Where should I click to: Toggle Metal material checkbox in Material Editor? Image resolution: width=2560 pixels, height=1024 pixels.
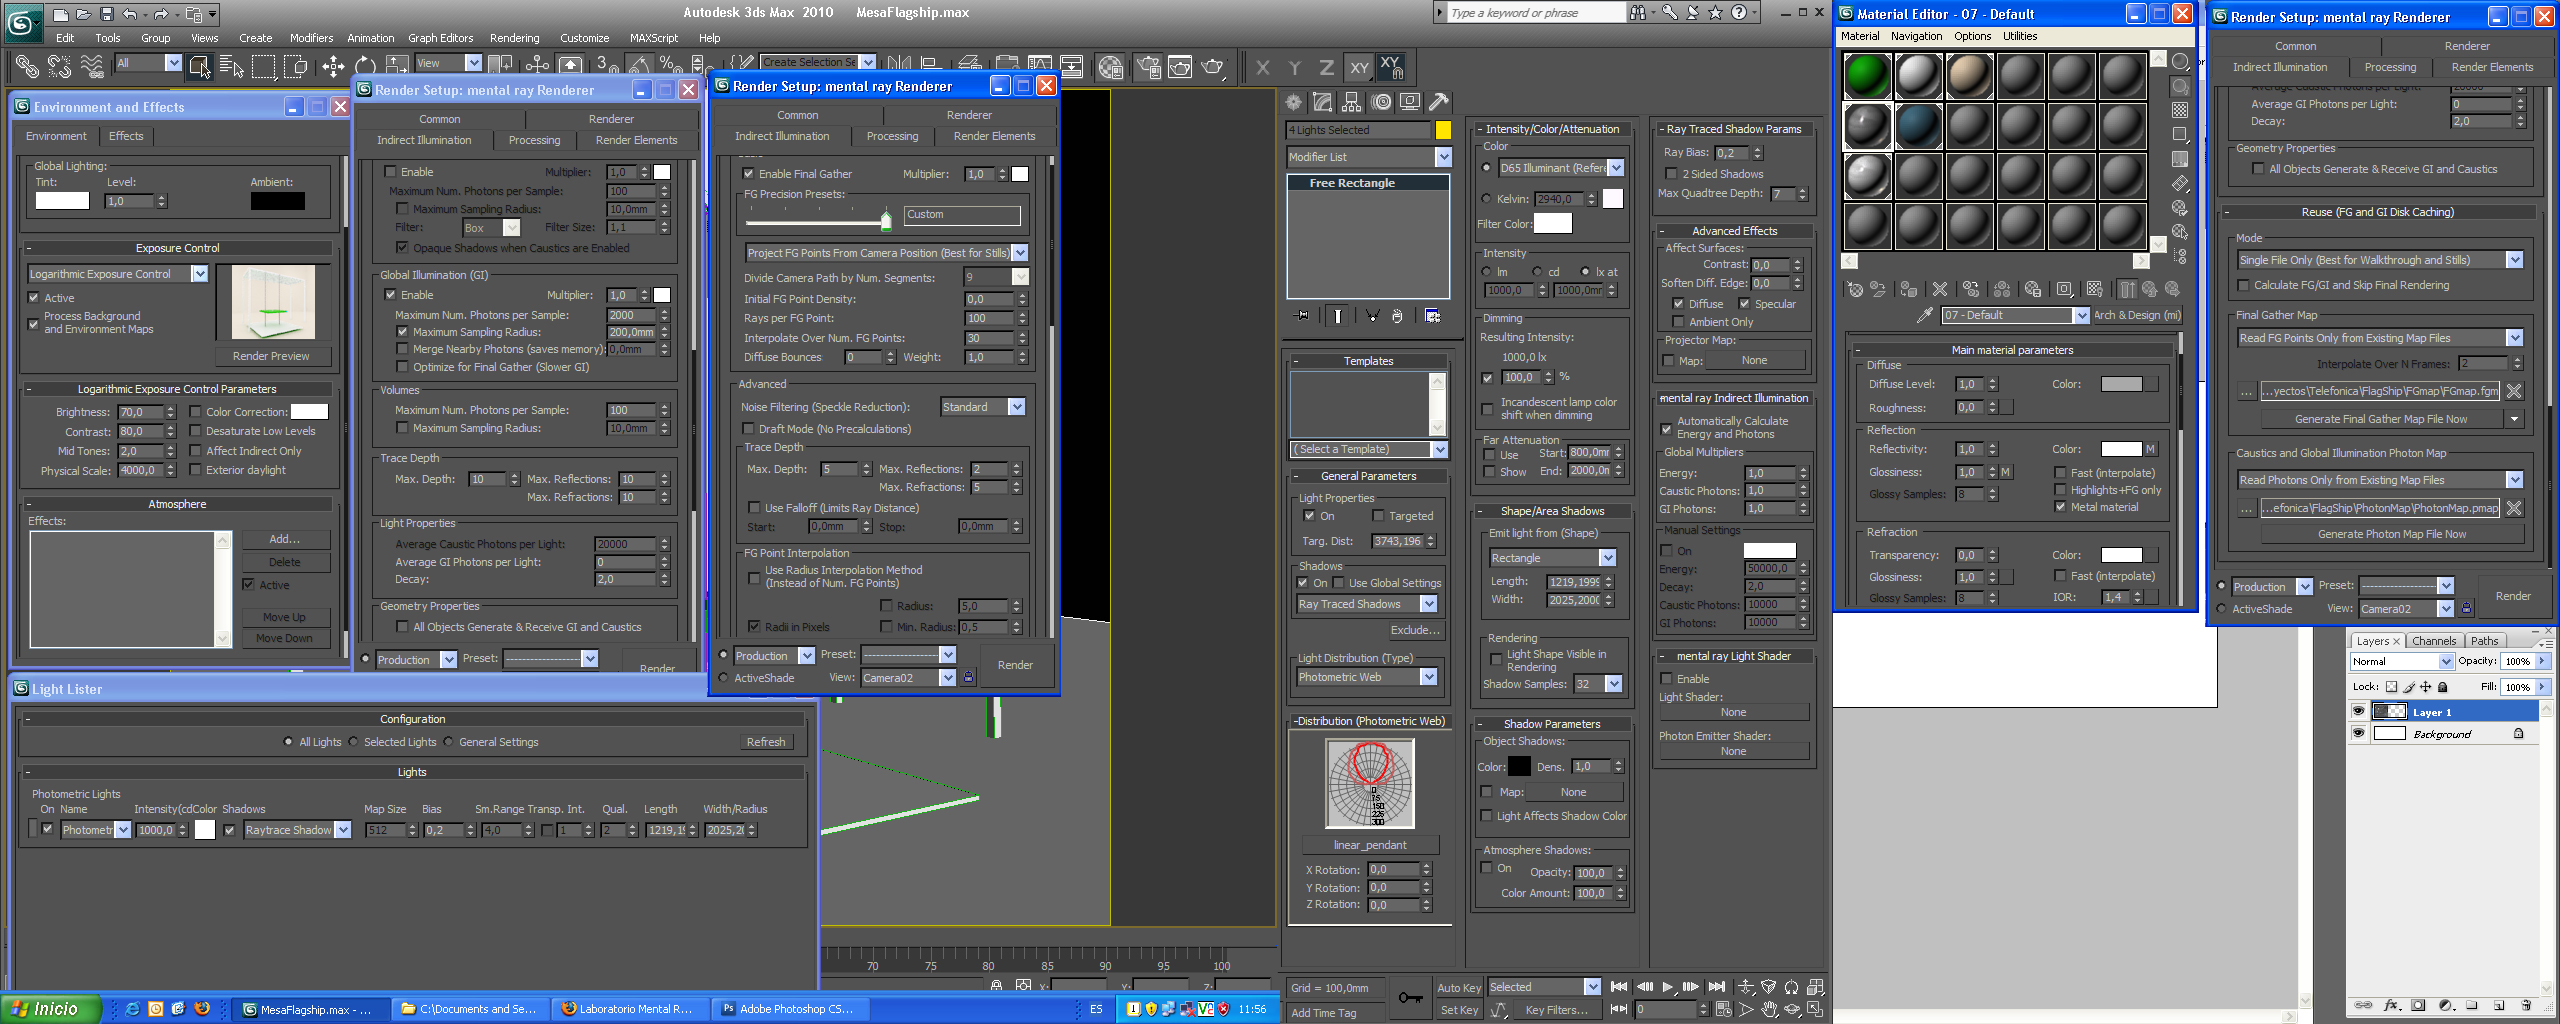tap(2060, 507)
